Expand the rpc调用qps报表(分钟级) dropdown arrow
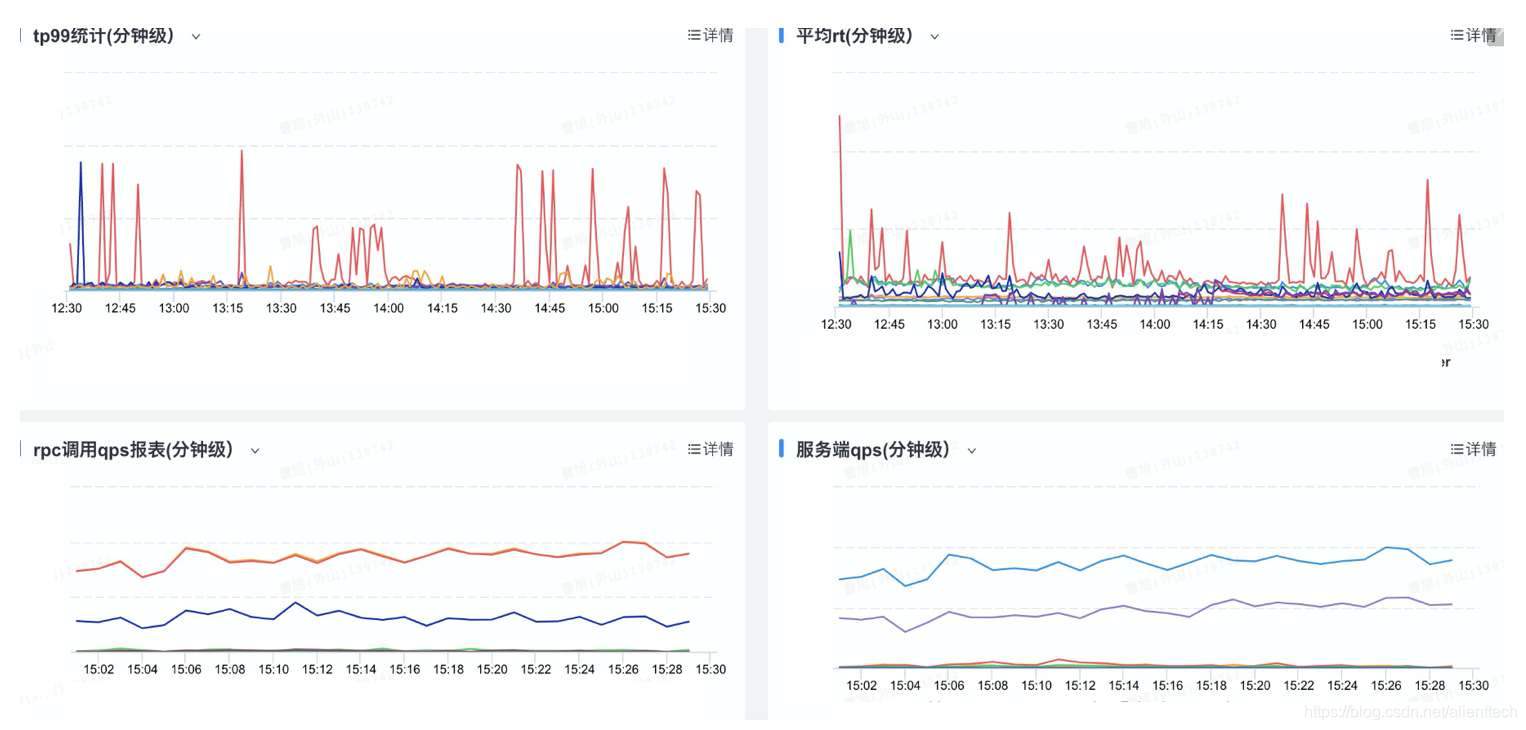This screenshot has height=730, width=1526. click(x=255, y=451)
